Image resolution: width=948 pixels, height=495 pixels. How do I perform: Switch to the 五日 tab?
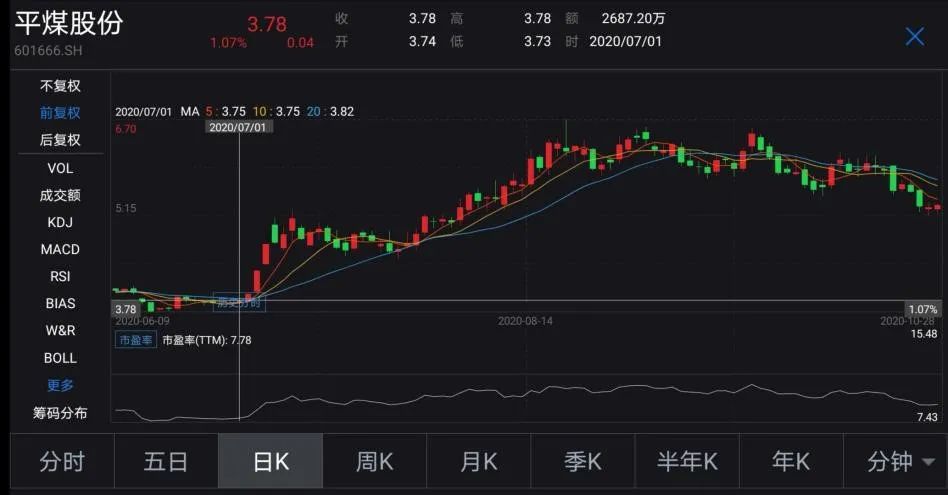coord(166,461)
